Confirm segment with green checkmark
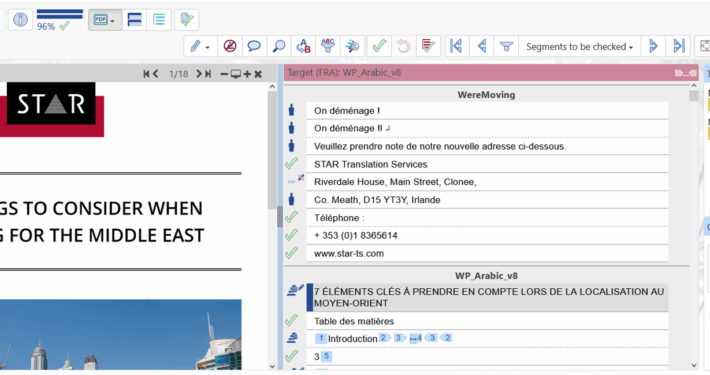Viewport: 710px width, 375px height. pyautogui.click(x=379, y=46)
